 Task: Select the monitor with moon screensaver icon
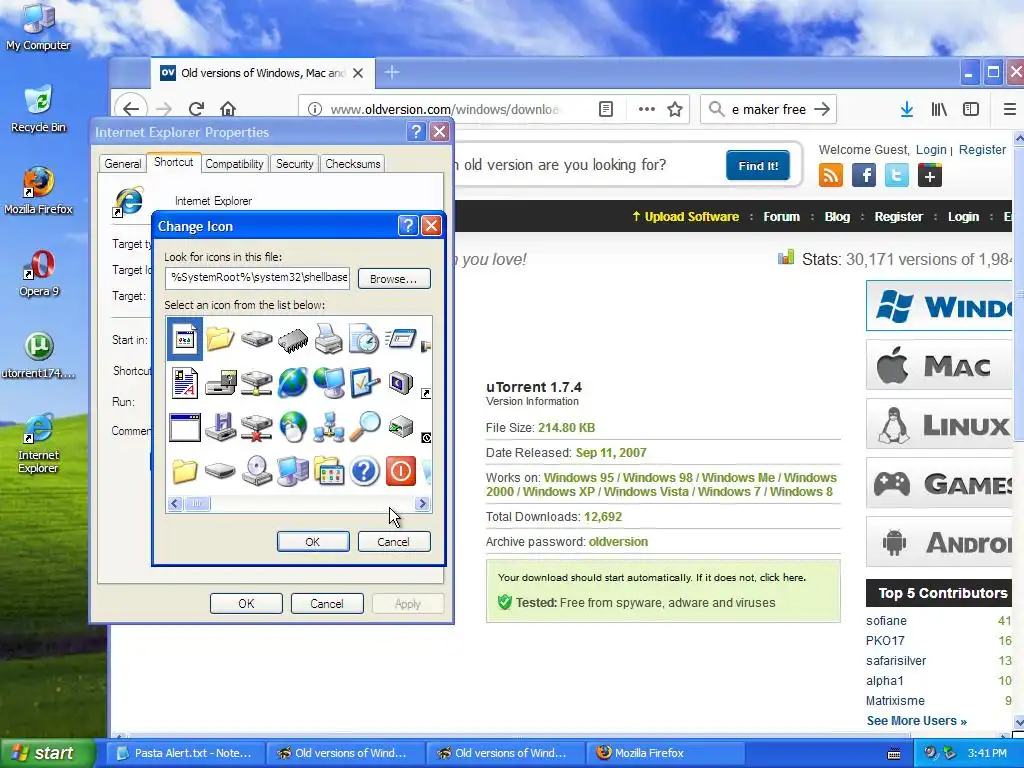click(x=400, y=383)
